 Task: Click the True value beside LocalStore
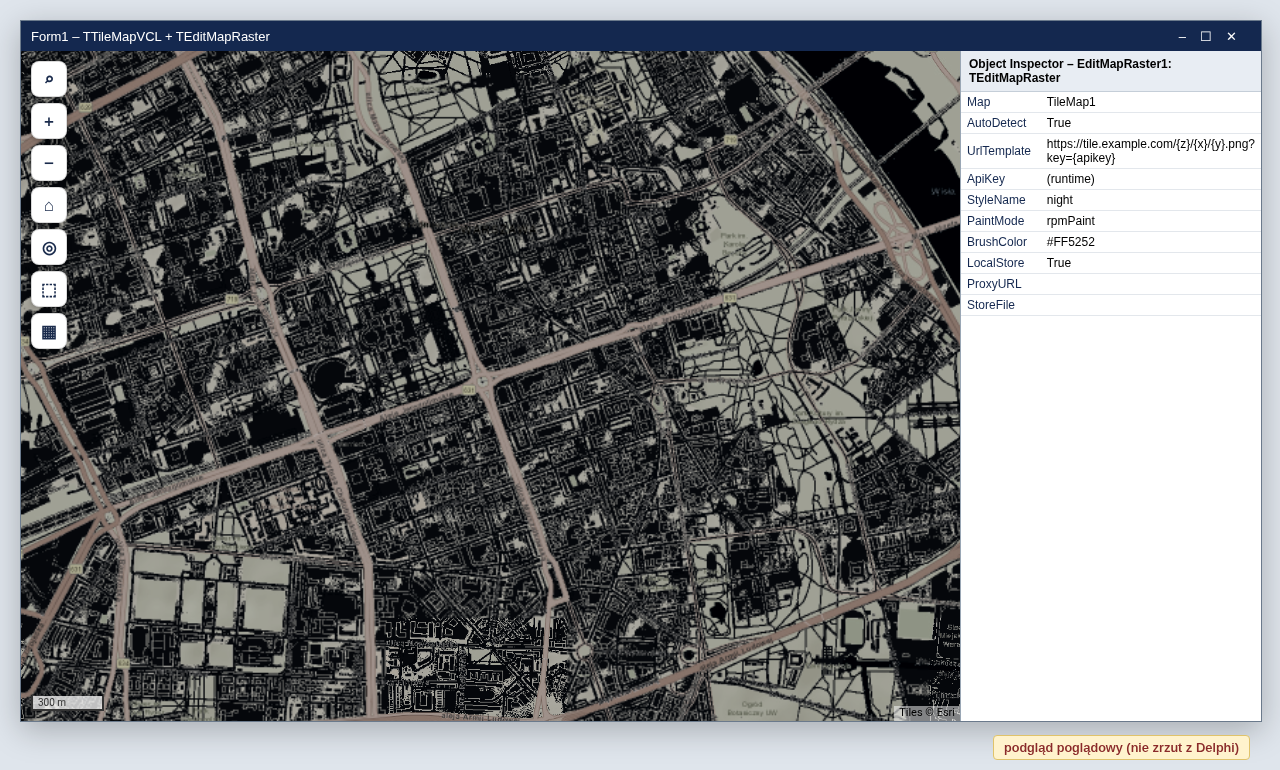(x=1059, y=263)
